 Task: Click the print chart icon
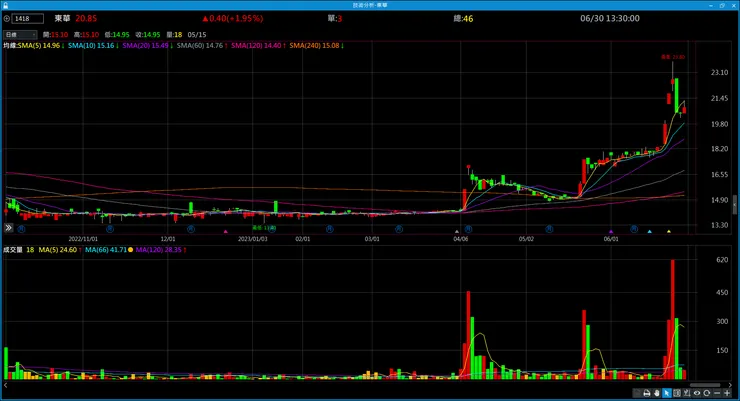(647, 393)
